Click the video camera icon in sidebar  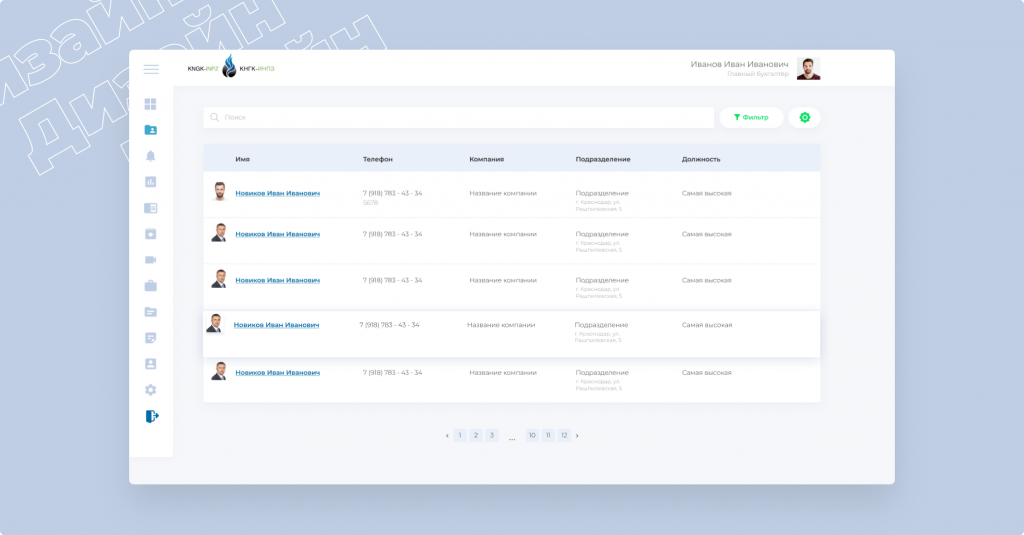pos(151,260)
